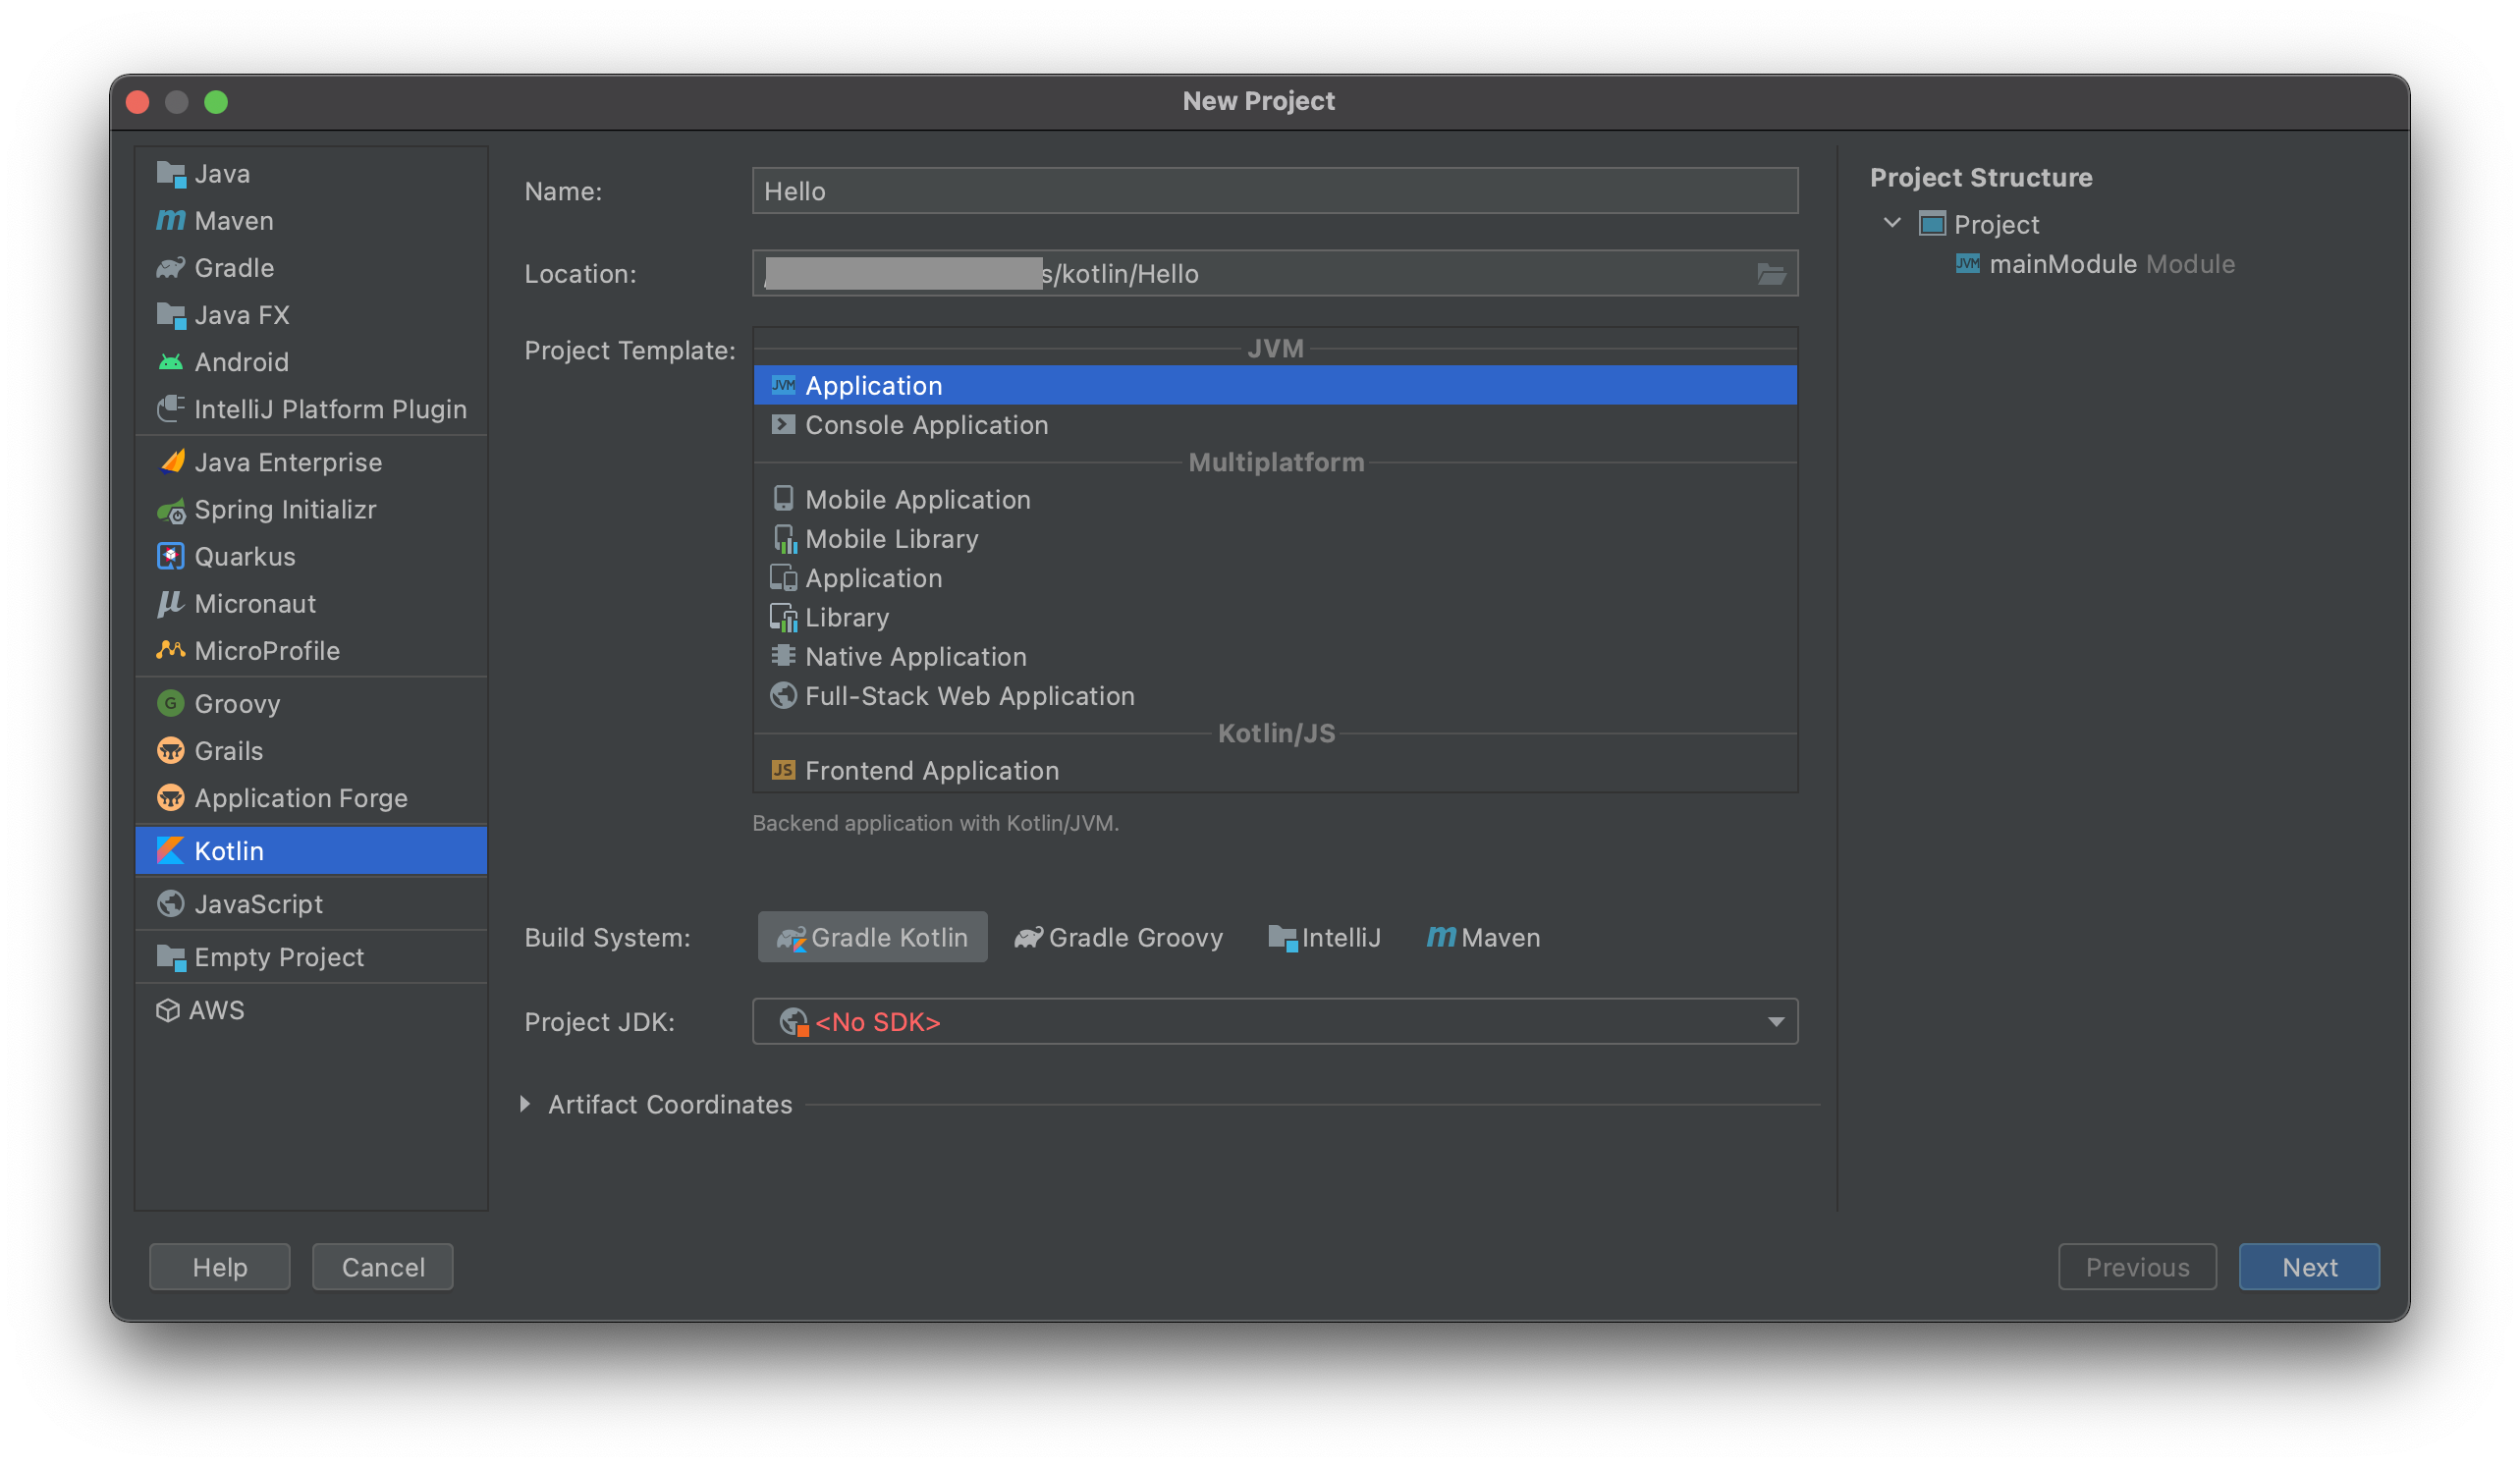
Task: Select Multiplatform Application template
Action: tap(1275, 578)
